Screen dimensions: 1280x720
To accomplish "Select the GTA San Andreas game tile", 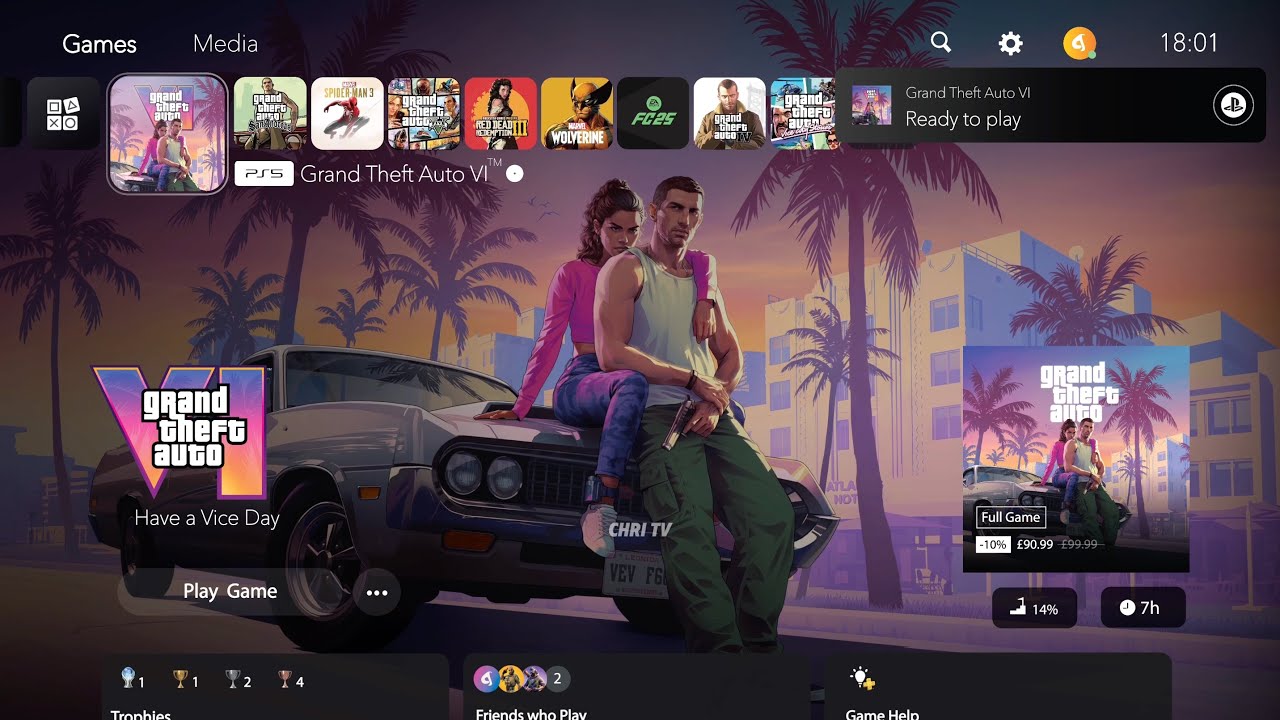I will pos(270,113).
